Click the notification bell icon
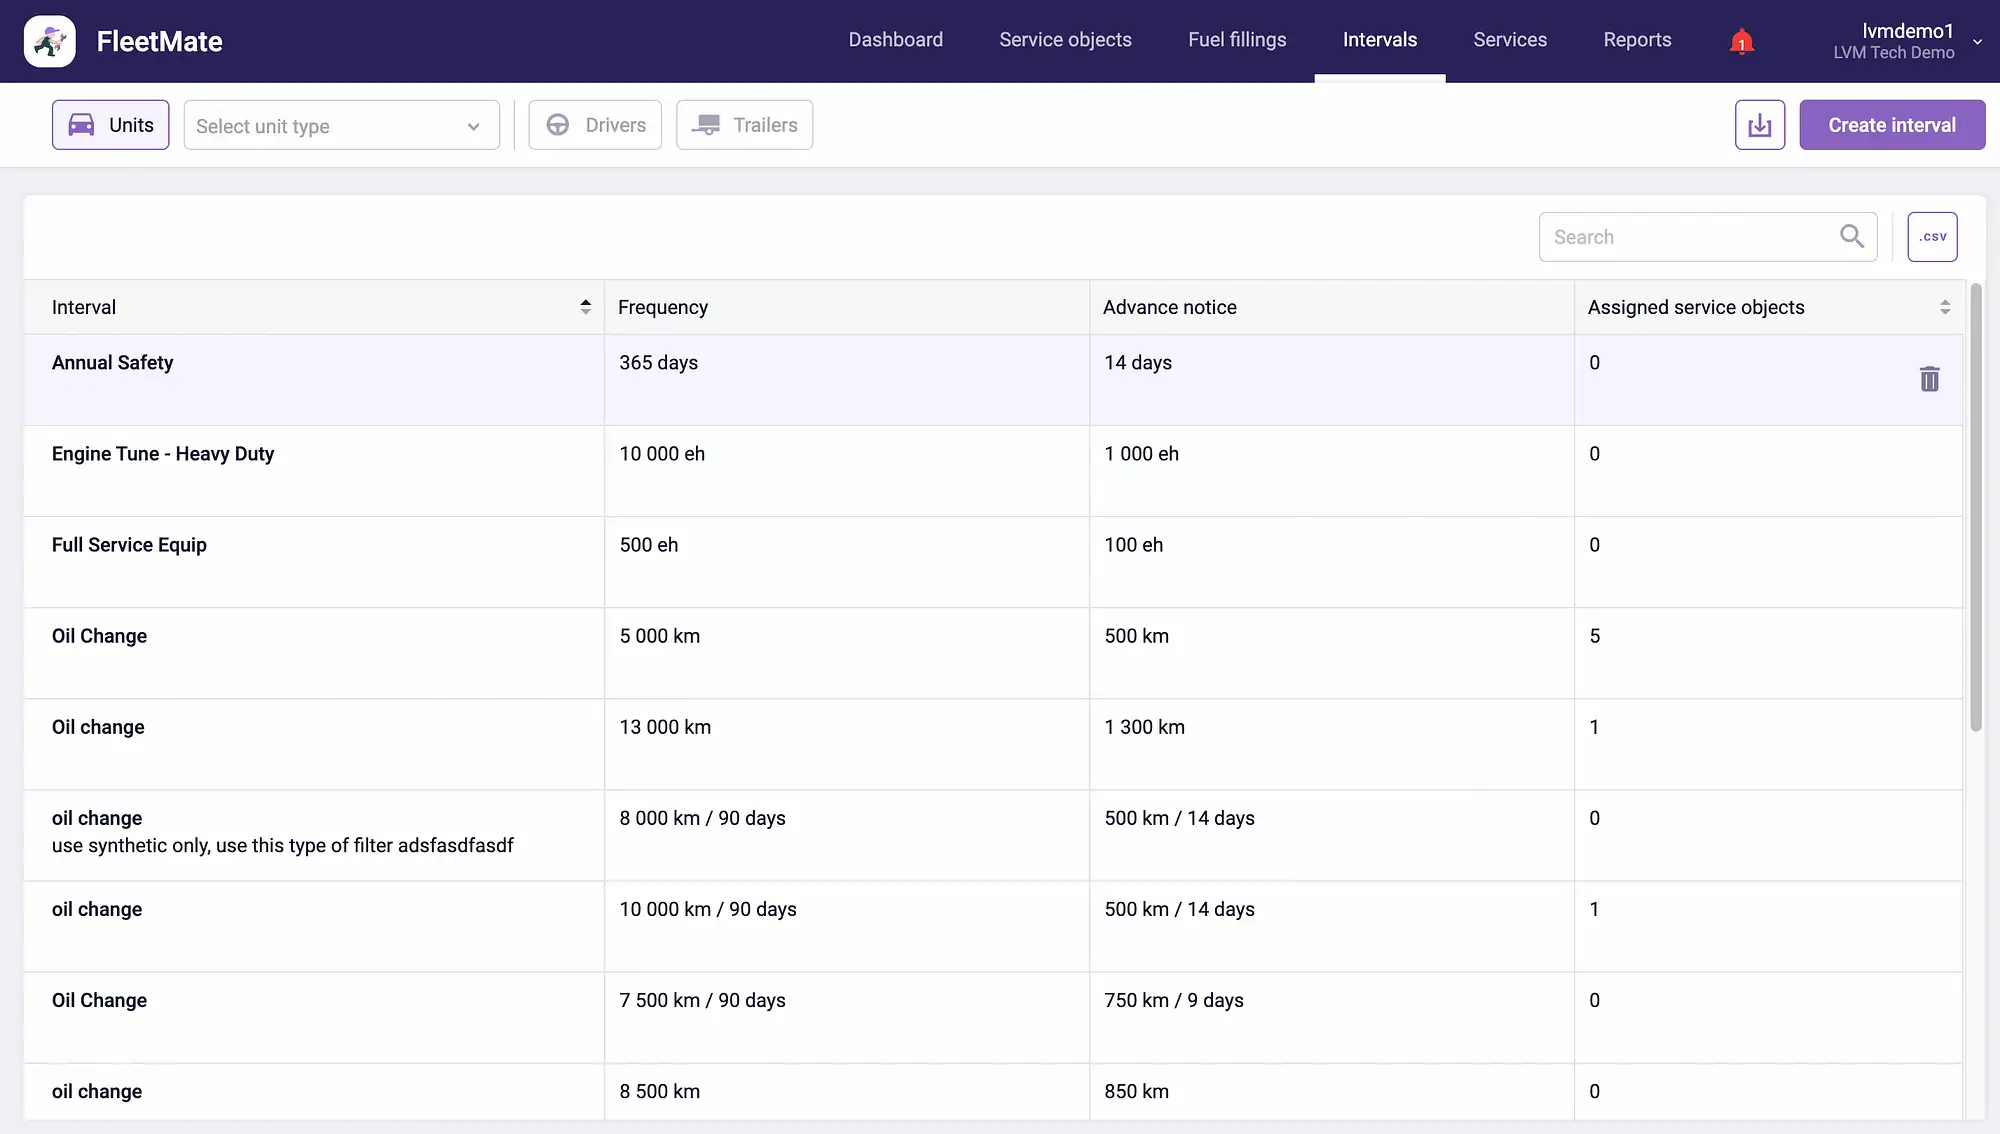 coord(1740,40)
